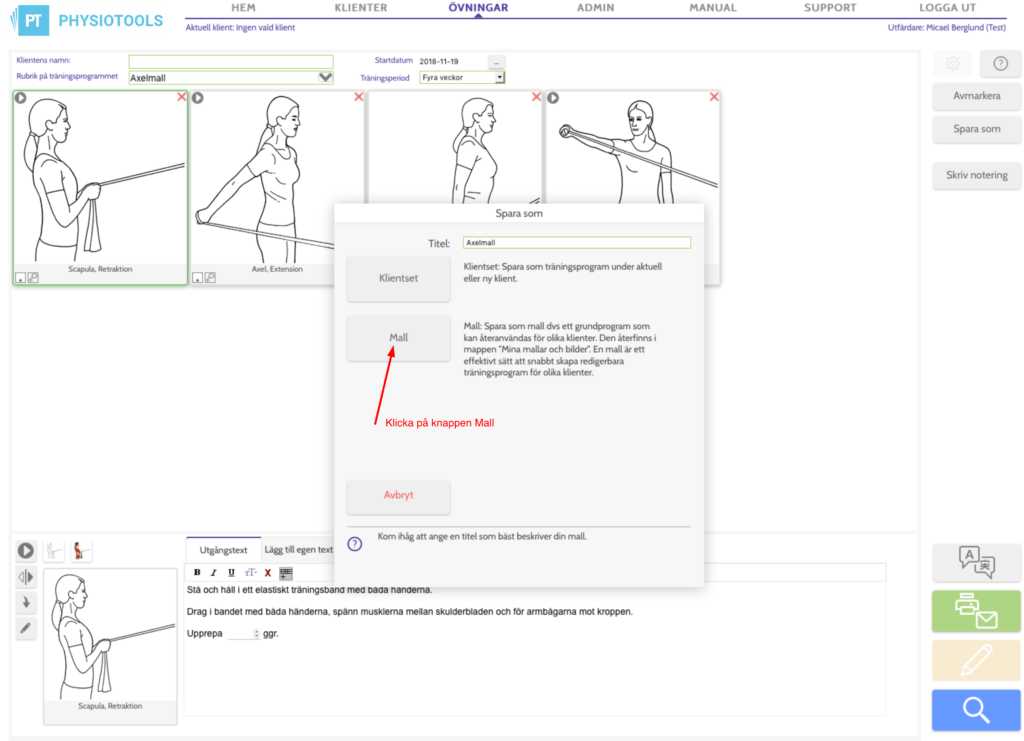The image size is (1024, 741).
Task: Switch to Lägg till egen text tab
Action: (298, 550)
